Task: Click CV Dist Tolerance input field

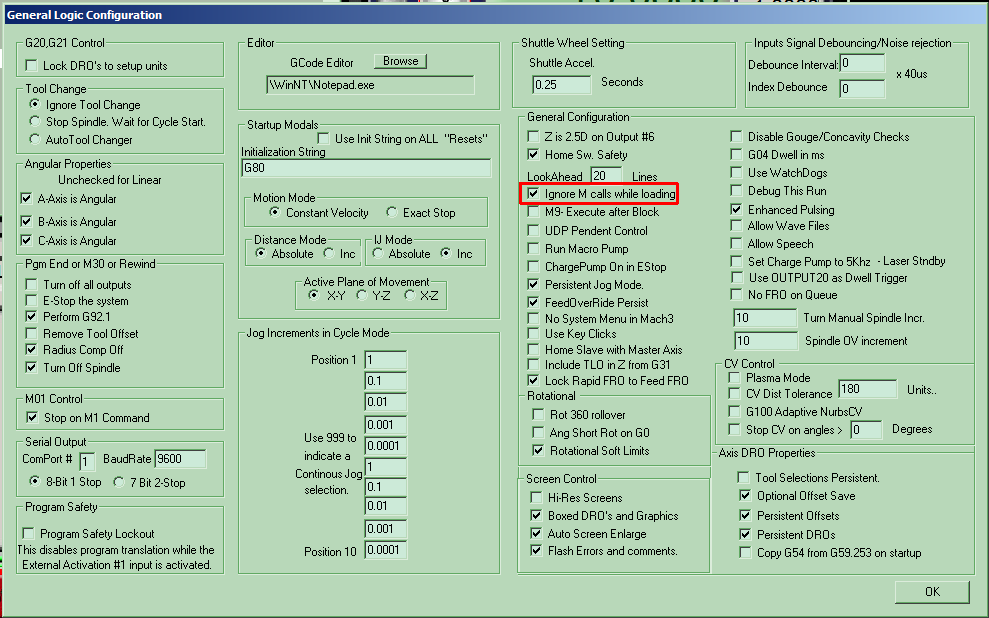Action: click(x=866, y=389)
